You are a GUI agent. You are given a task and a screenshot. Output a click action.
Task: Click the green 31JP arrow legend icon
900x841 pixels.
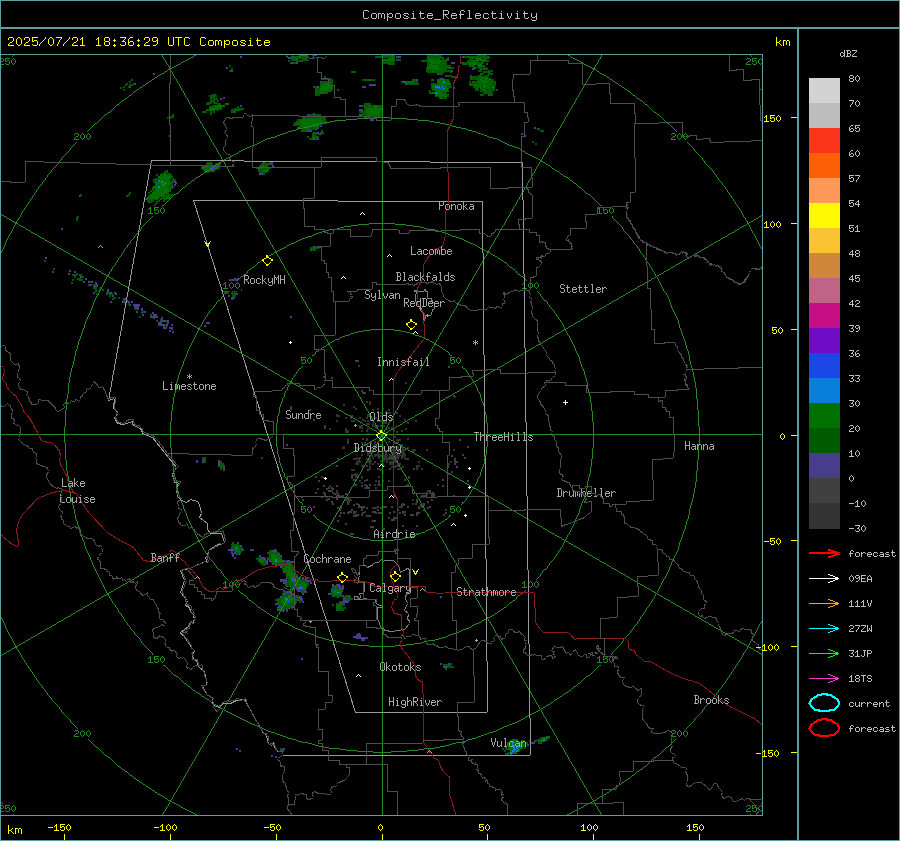(x=824, y=653)
